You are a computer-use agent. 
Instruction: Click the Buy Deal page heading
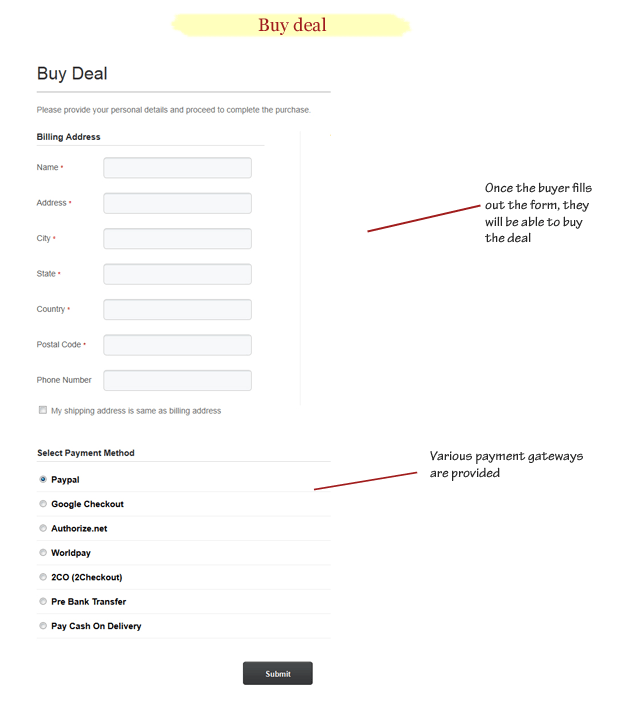[x=72, y=73]
